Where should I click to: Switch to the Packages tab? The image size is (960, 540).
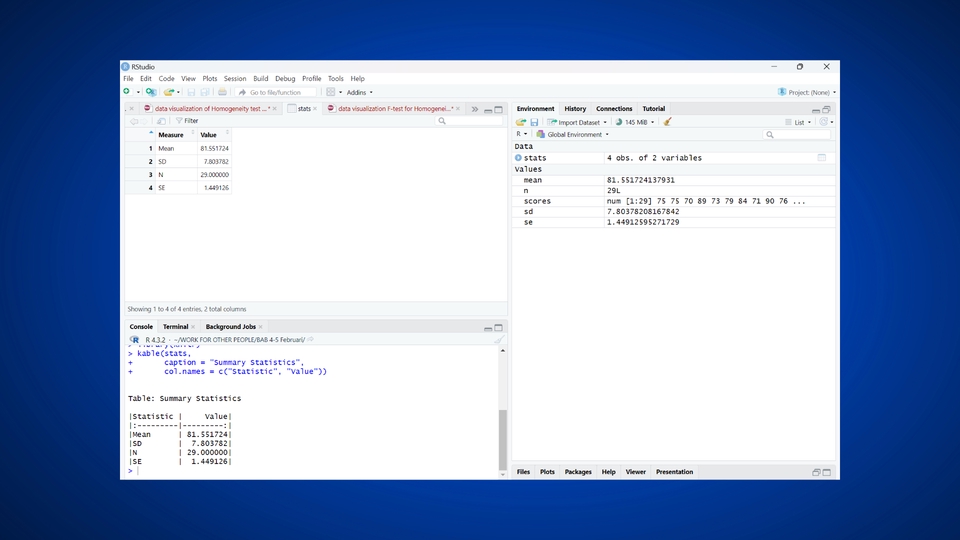[578, 472]
